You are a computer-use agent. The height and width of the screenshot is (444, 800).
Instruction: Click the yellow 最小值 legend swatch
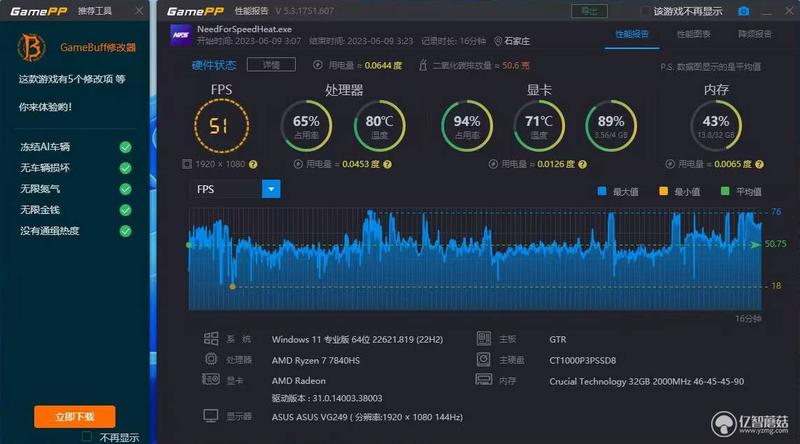(x=663, y=191)
